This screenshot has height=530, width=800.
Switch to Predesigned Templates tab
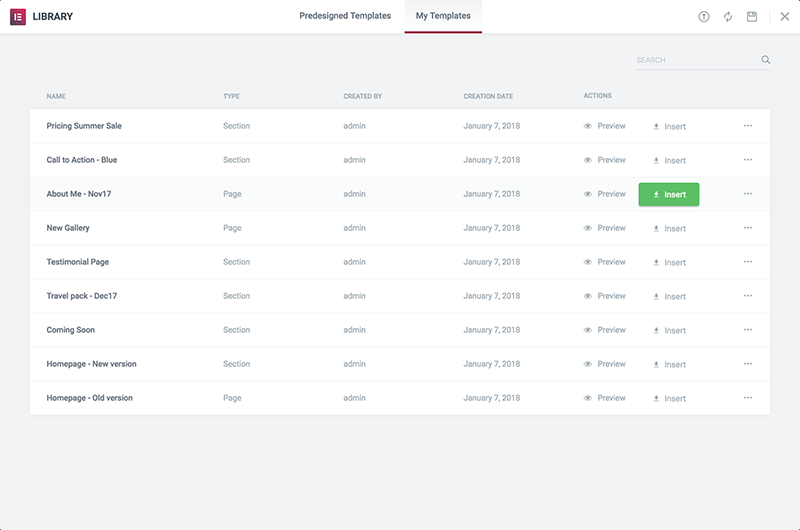click(345, 16)
